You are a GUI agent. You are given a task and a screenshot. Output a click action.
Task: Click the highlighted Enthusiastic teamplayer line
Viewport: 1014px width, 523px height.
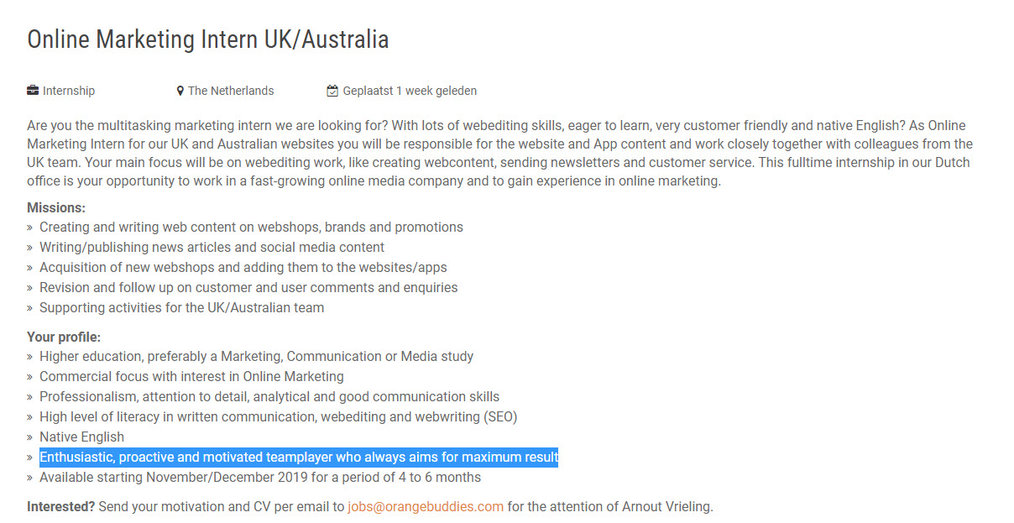[x=299, y=457]
